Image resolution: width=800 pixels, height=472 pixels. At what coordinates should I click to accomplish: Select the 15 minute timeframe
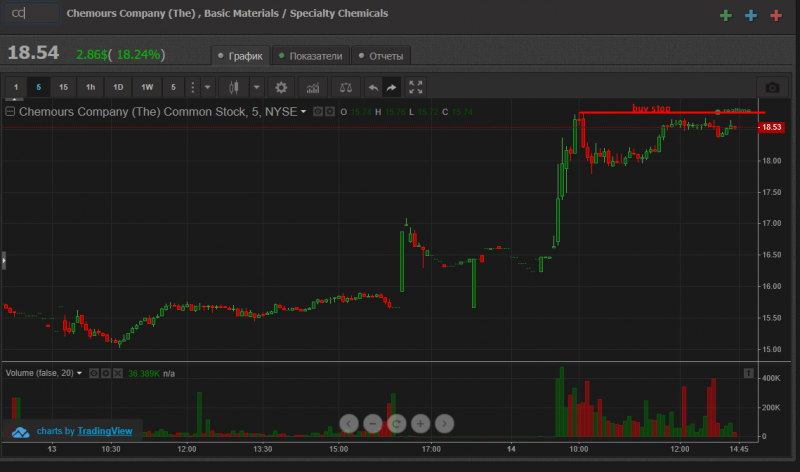(x=63, y=87)
